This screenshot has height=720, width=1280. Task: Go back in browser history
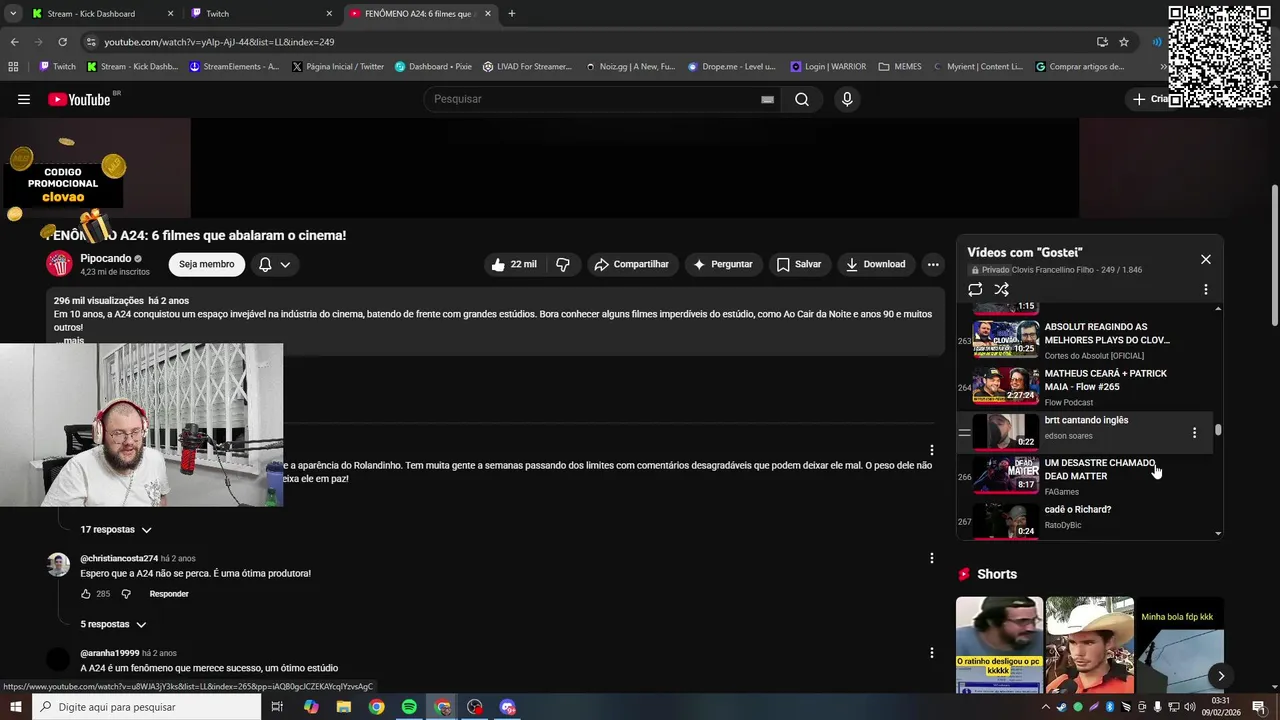[x=14, y=42]
